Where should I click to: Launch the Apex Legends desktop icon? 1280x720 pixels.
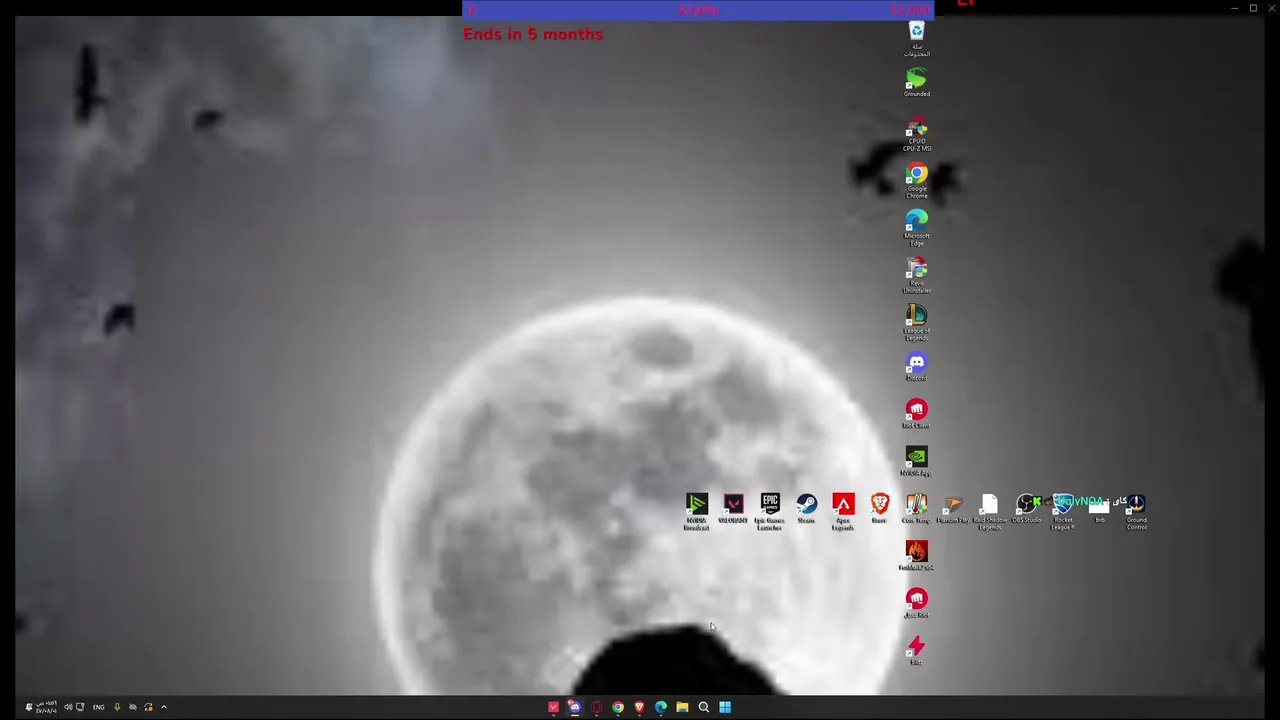[843, 511]
